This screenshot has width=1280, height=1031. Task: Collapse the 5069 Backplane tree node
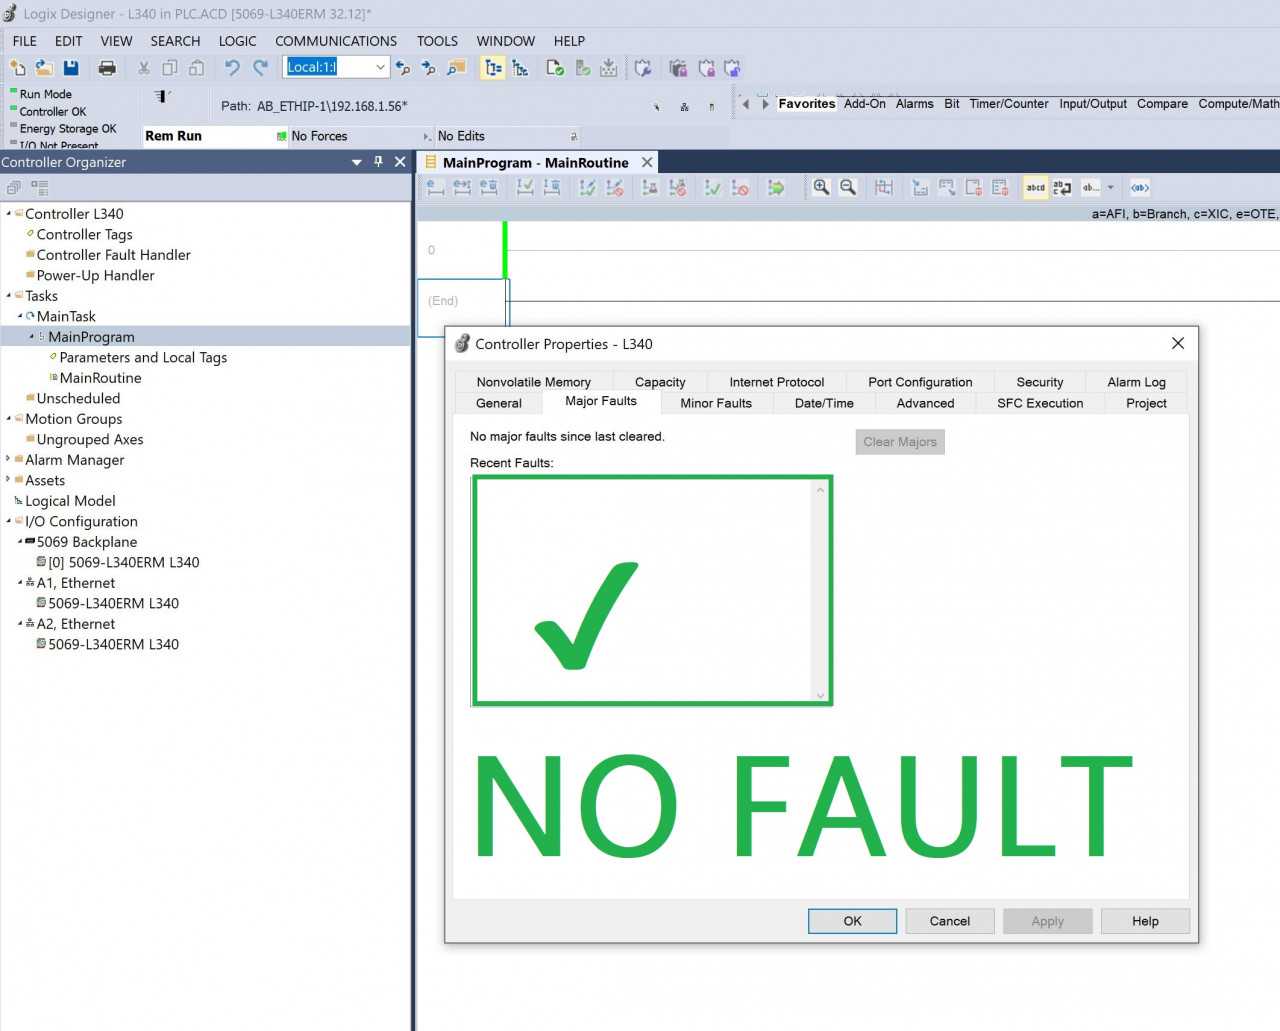(x=21, y=542)
